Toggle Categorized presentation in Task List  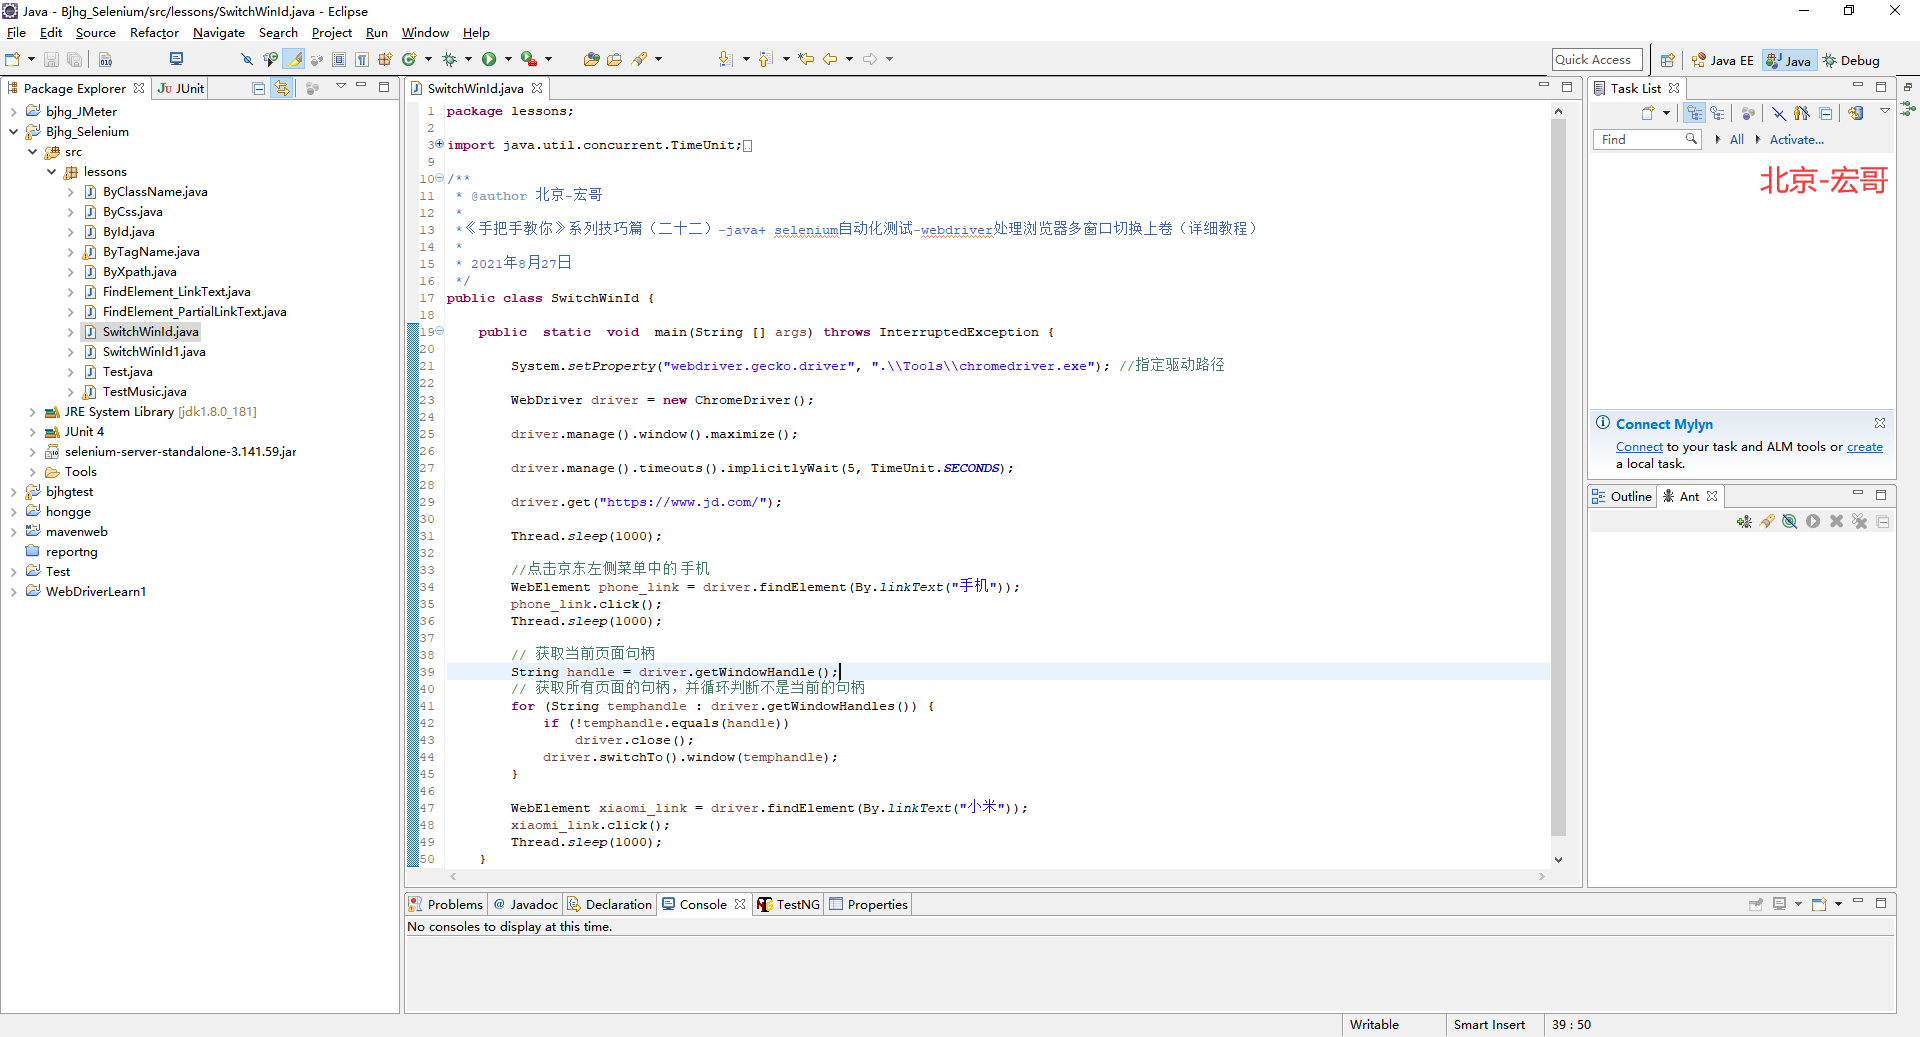pyautogui.click(x=1694, y=114)
